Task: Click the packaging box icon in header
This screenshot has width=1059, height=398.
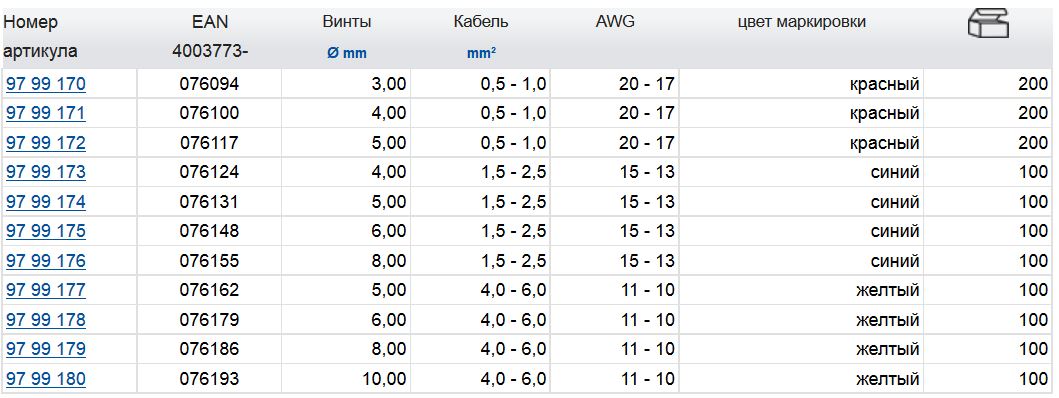Action: click(x=988, y=24)
